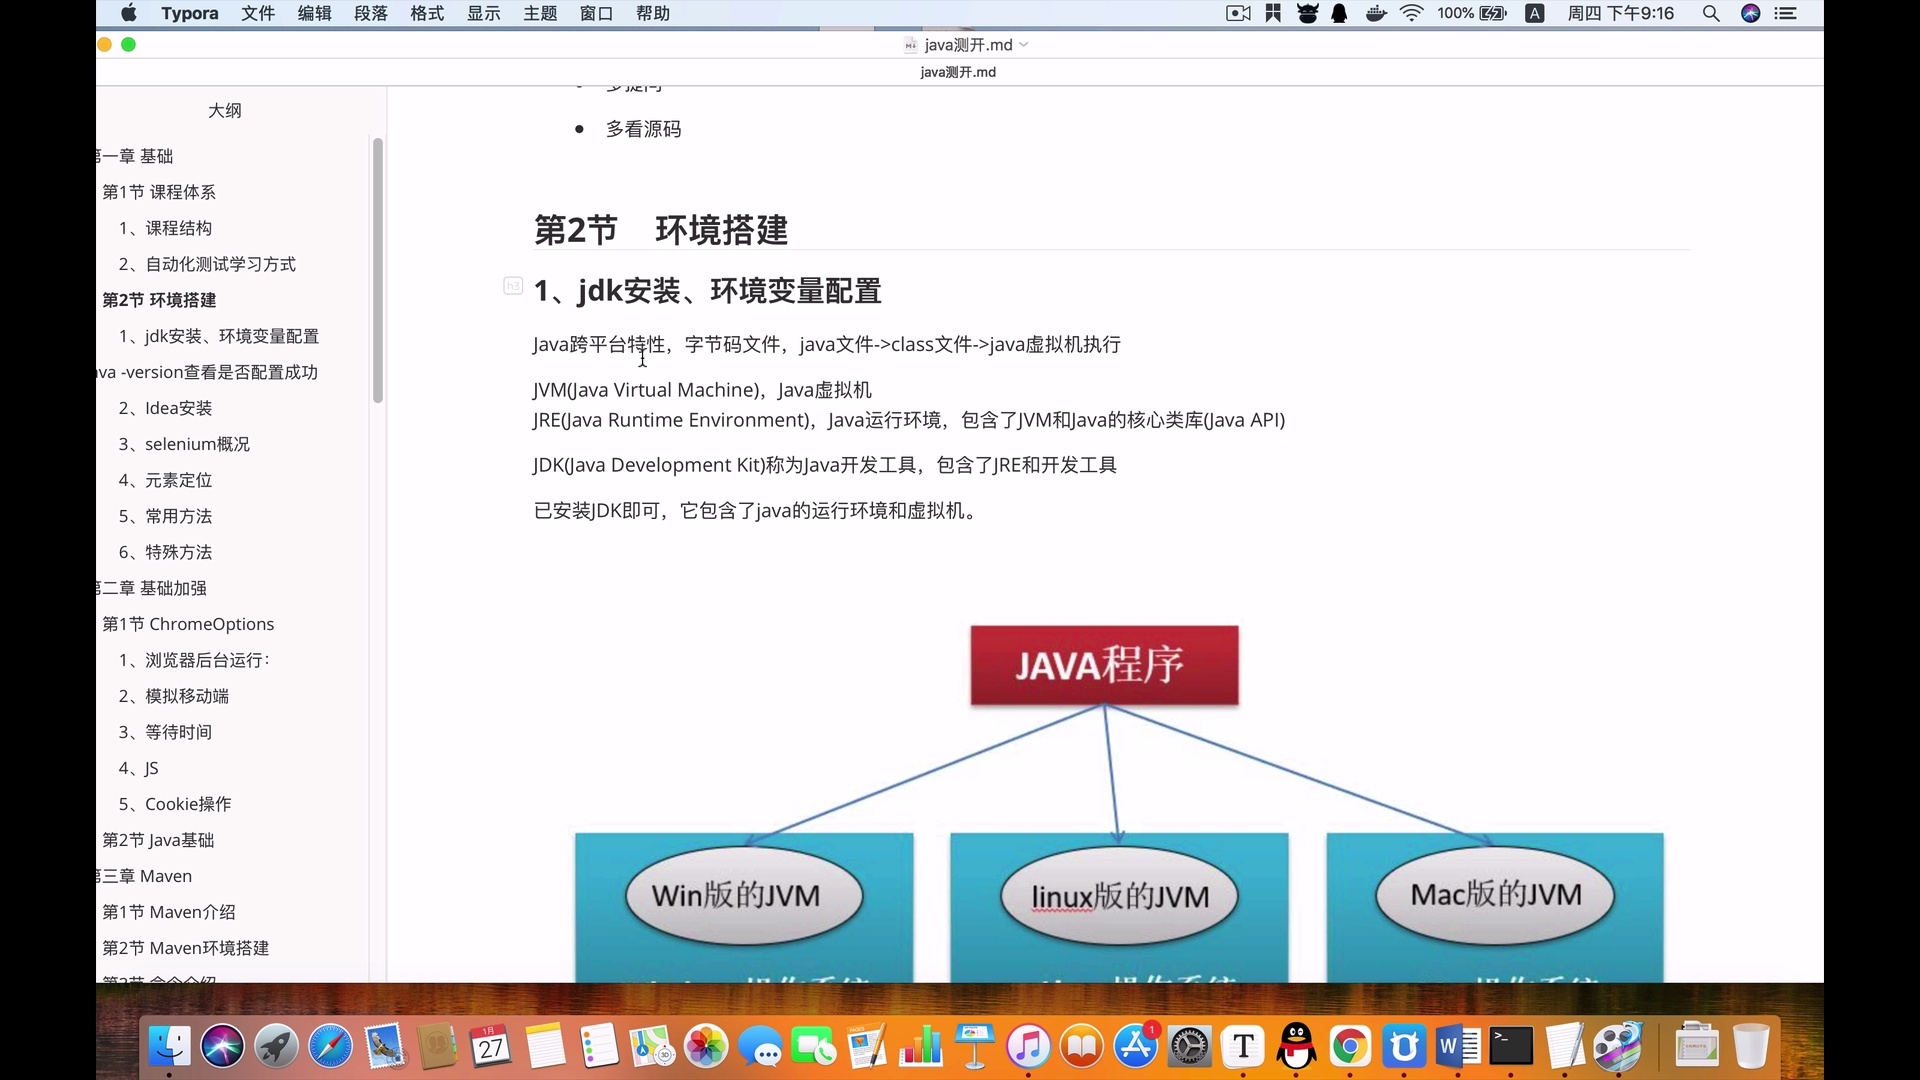1920x1080 pixels.
Task: Open Keynote from the Dock
Action: 974,1046
